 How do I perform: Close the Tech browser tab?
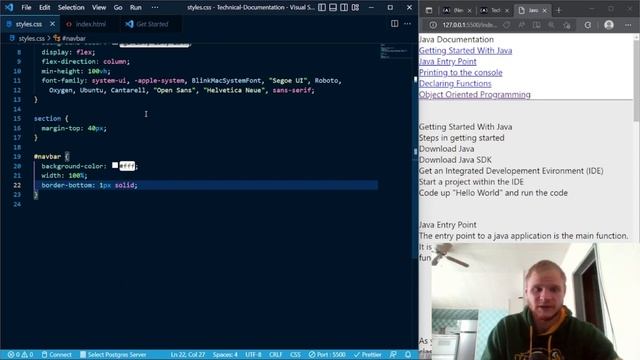pos(507,11)
